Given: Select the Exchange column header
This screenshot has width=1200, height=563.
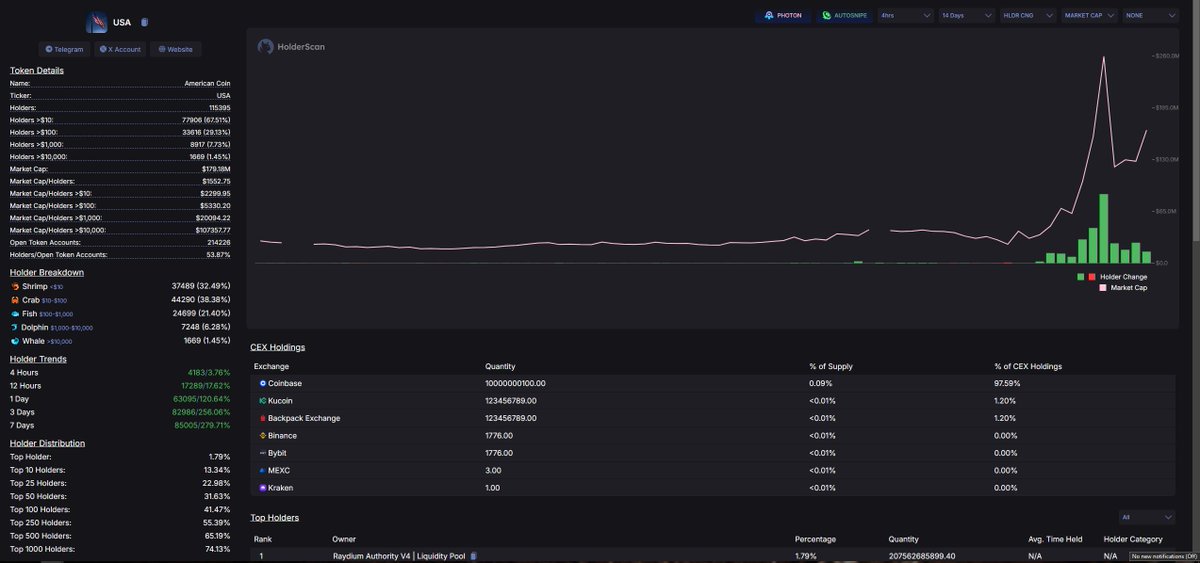Looking at the screenshot, I should click(x=271, y=366).
